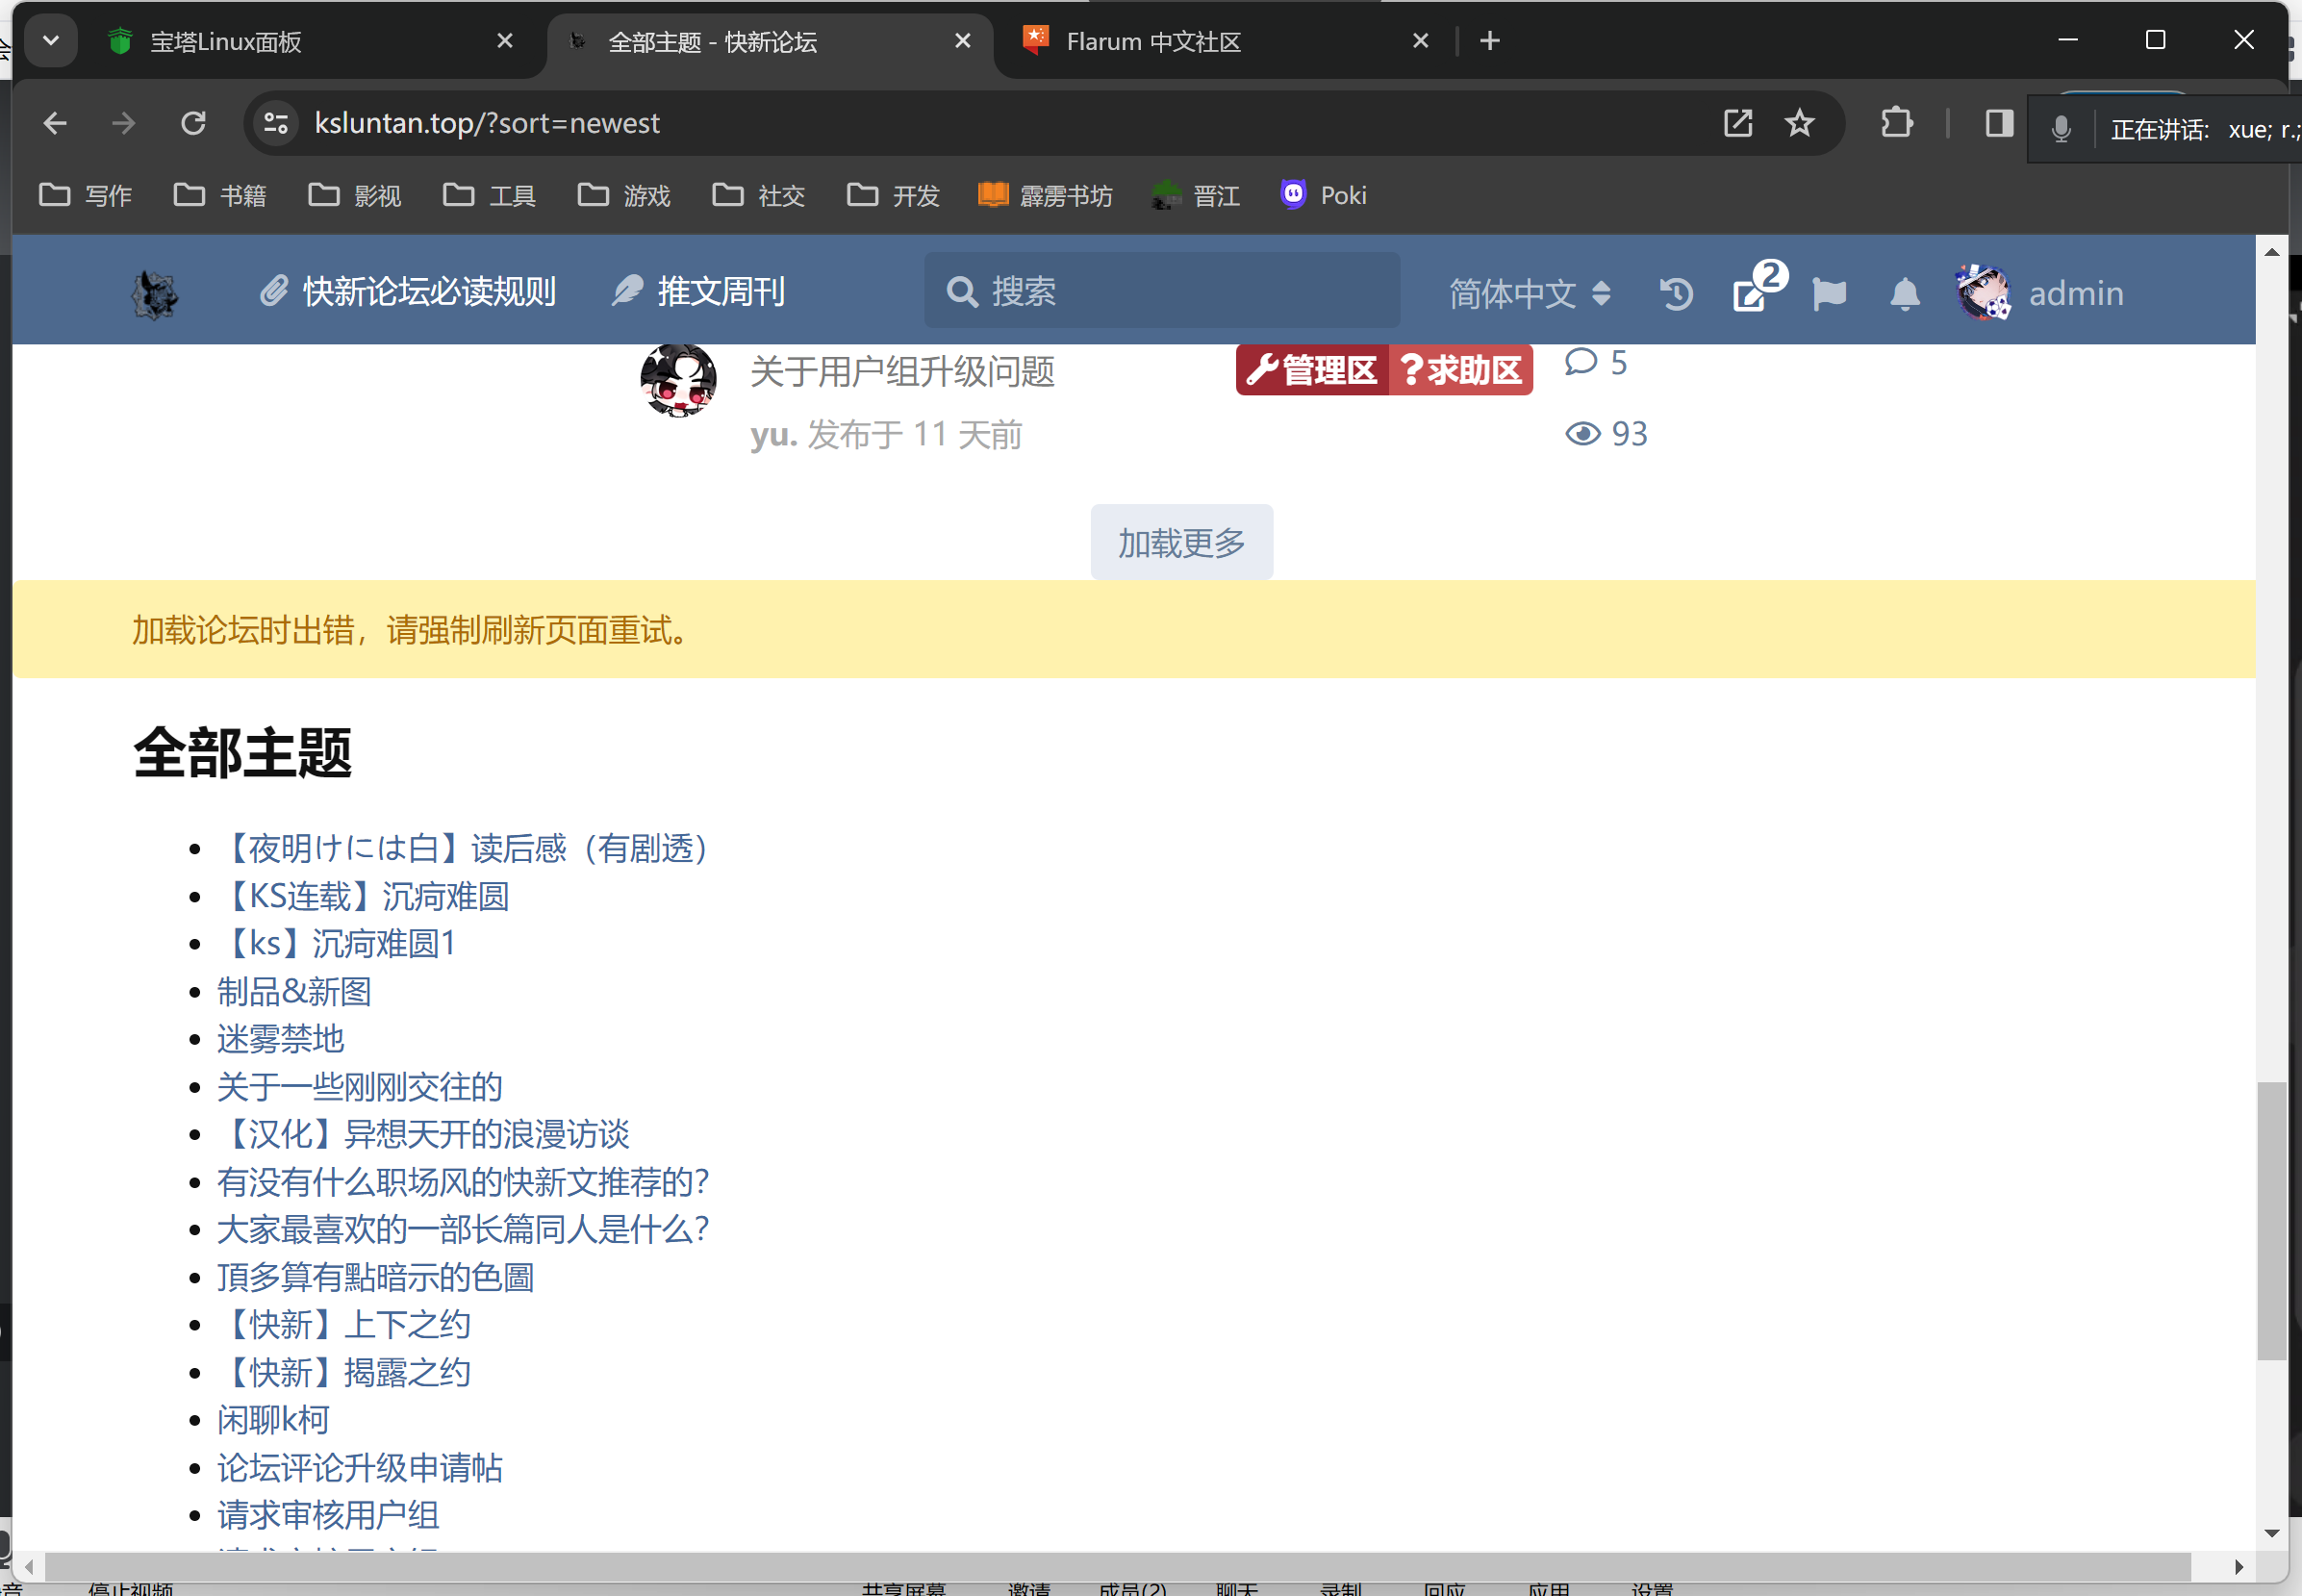Expand the tab search chevron
Screen dimensions: 2302x1596
click(51, 41)
